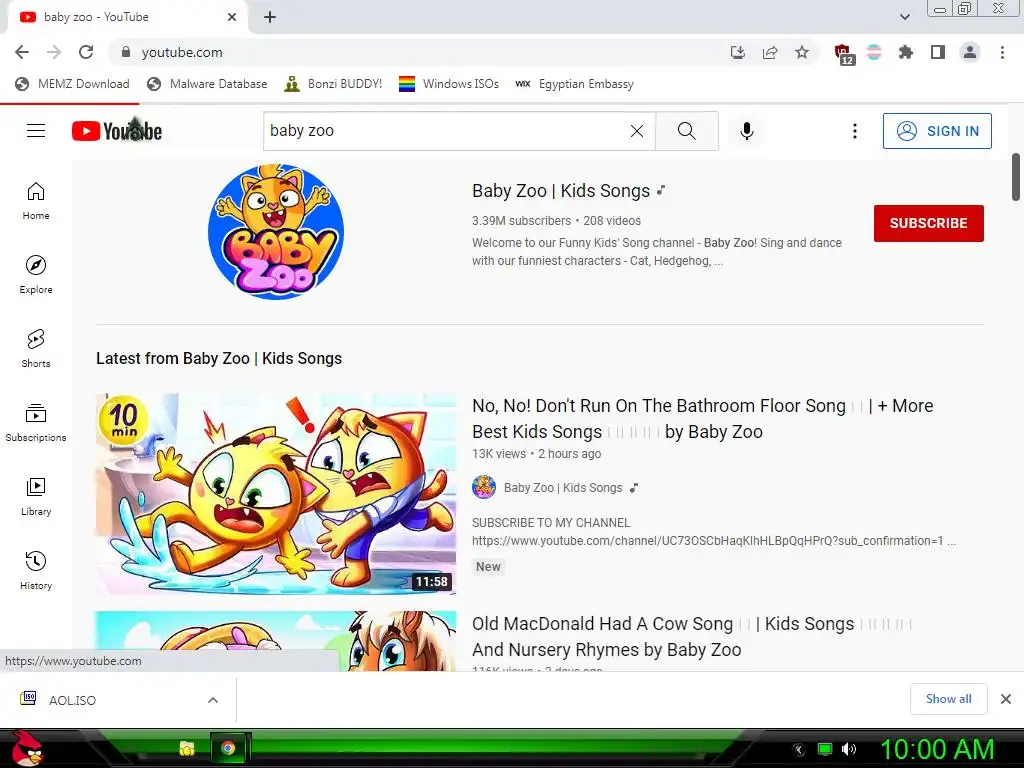
Task: Click the volume speaker in system tray
Action: pos(849,749)
